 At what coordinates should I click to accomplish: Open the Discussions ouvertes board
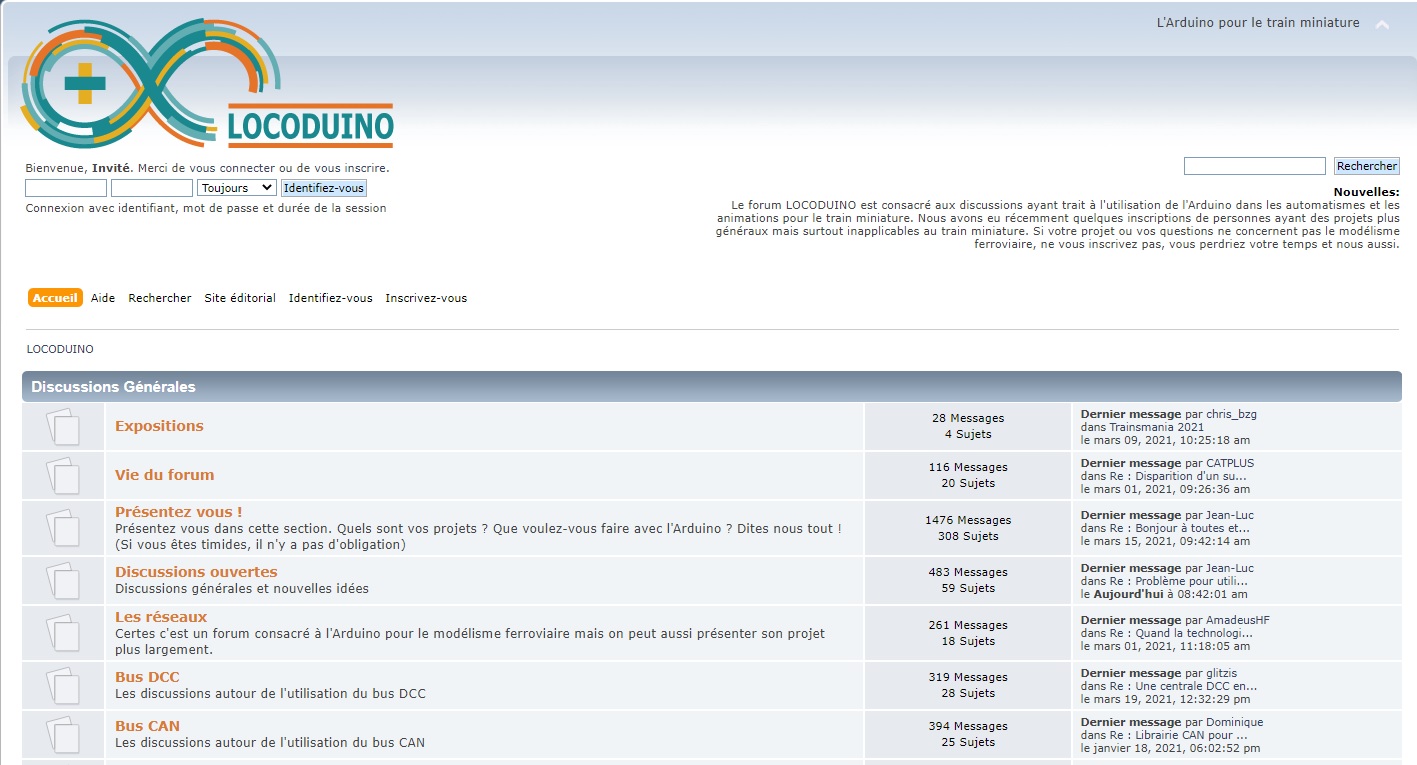196,572
